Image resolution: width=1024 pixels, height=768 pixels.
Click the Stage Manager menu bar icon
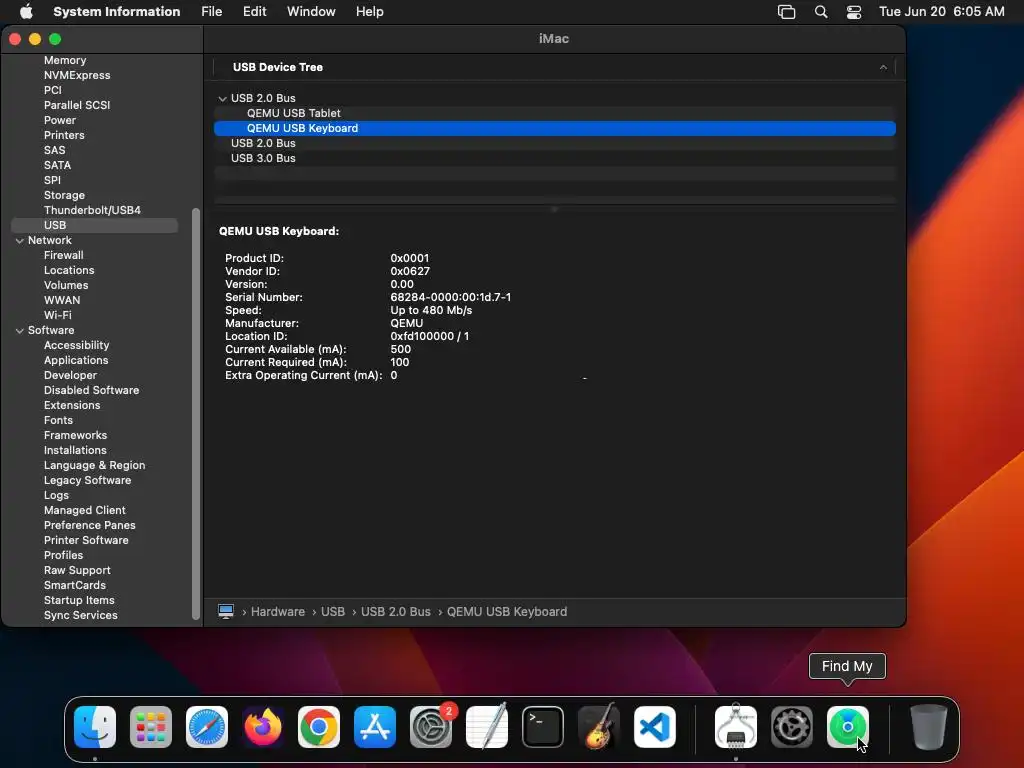(786, 12)
